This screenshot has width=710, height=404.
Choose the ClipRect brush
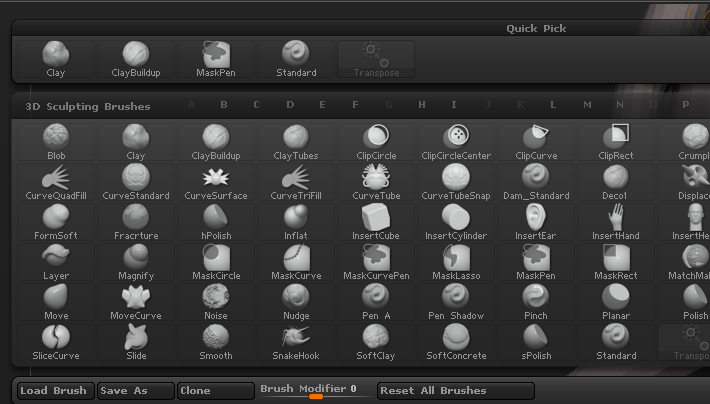coord(616,142)
